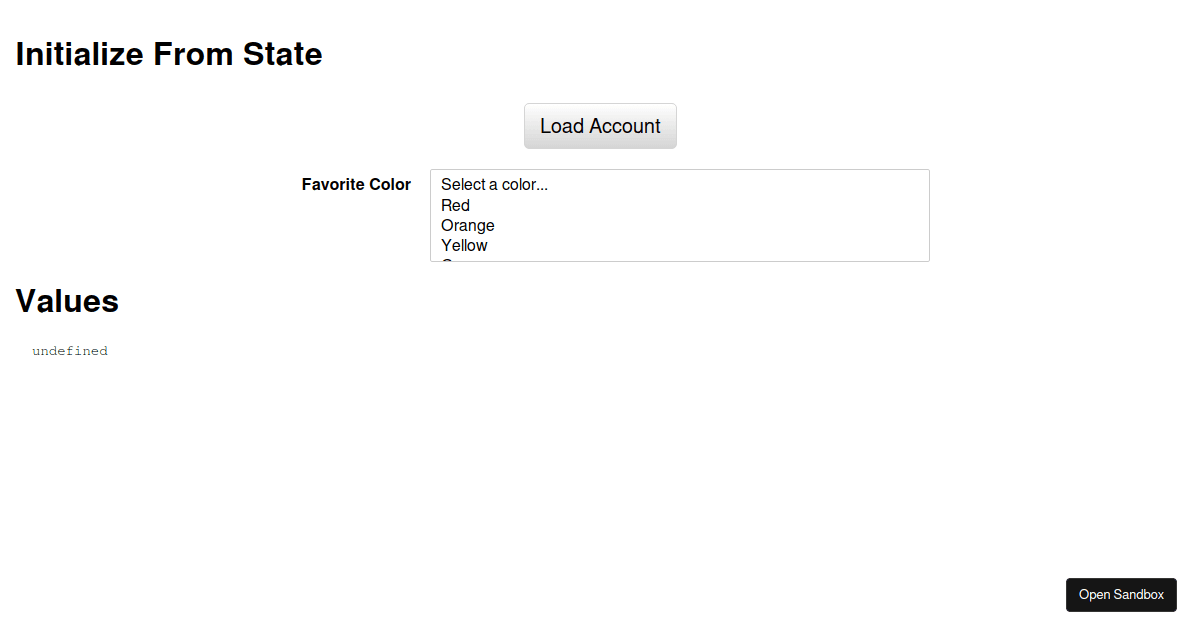
Task: Click the undefined values text
Action: [70, 350]
